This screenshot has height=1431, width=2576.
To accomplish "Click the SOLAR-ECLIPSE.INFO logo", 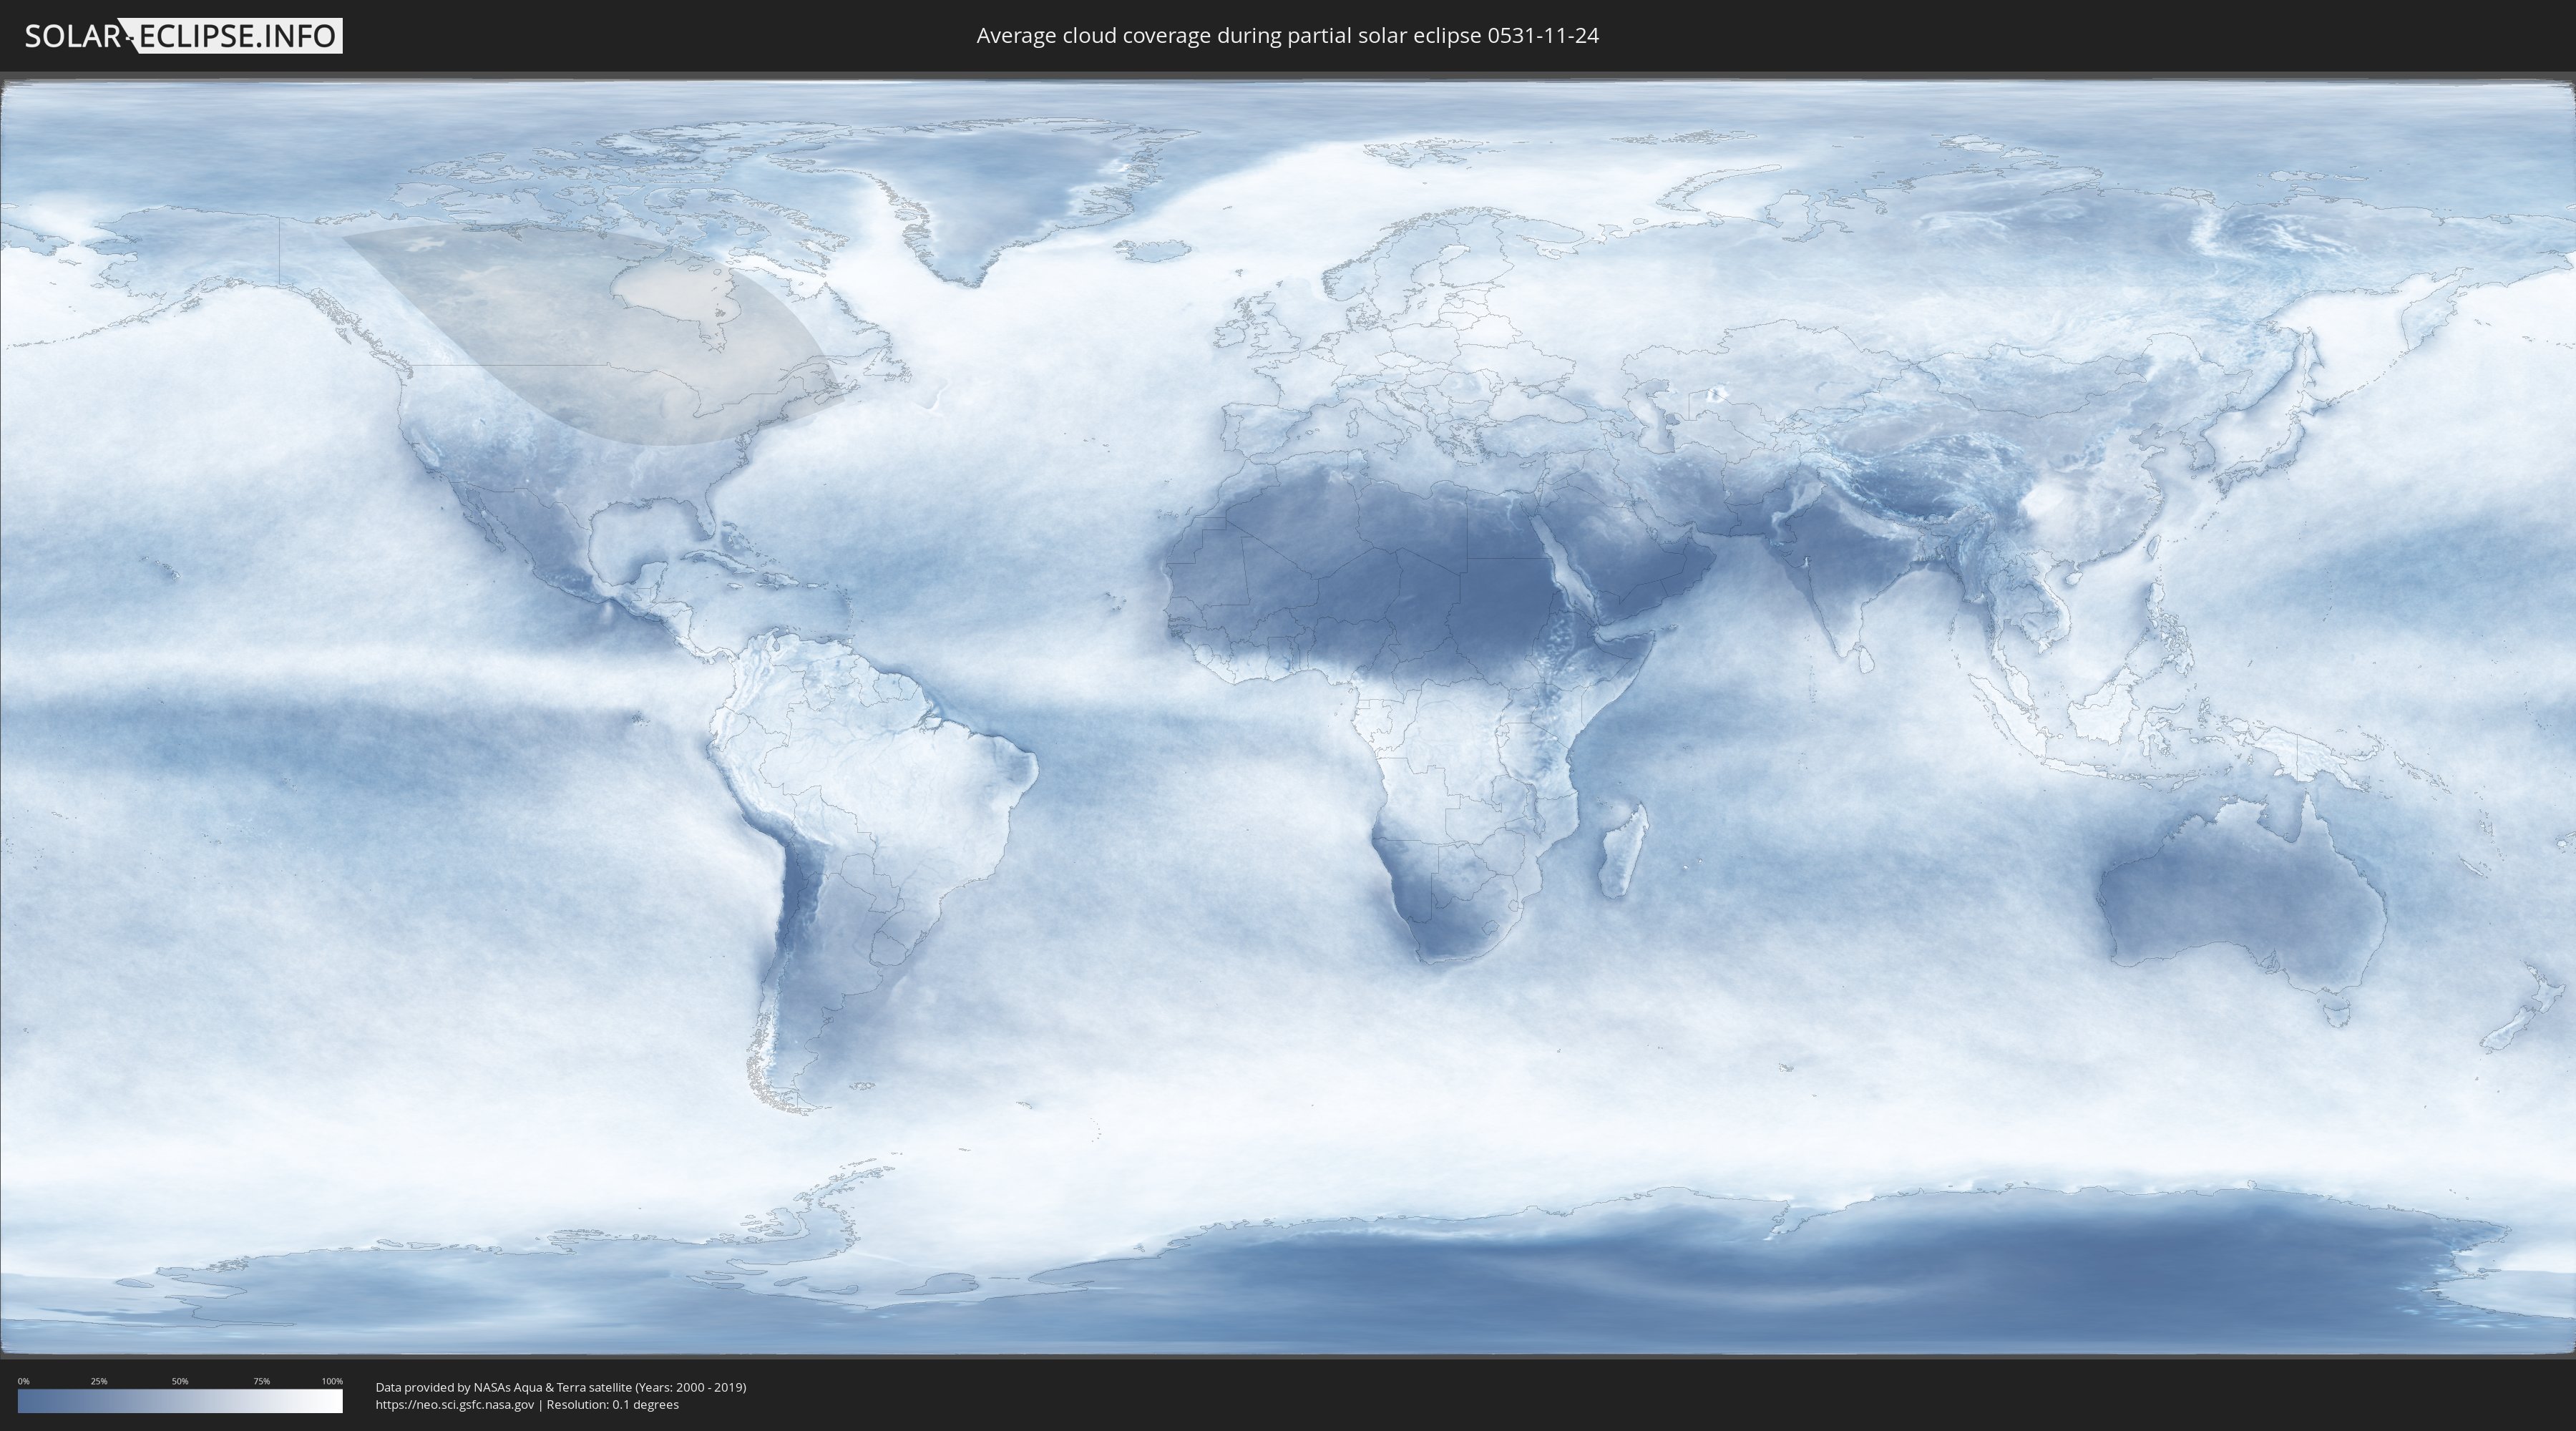I will point(183,36).
